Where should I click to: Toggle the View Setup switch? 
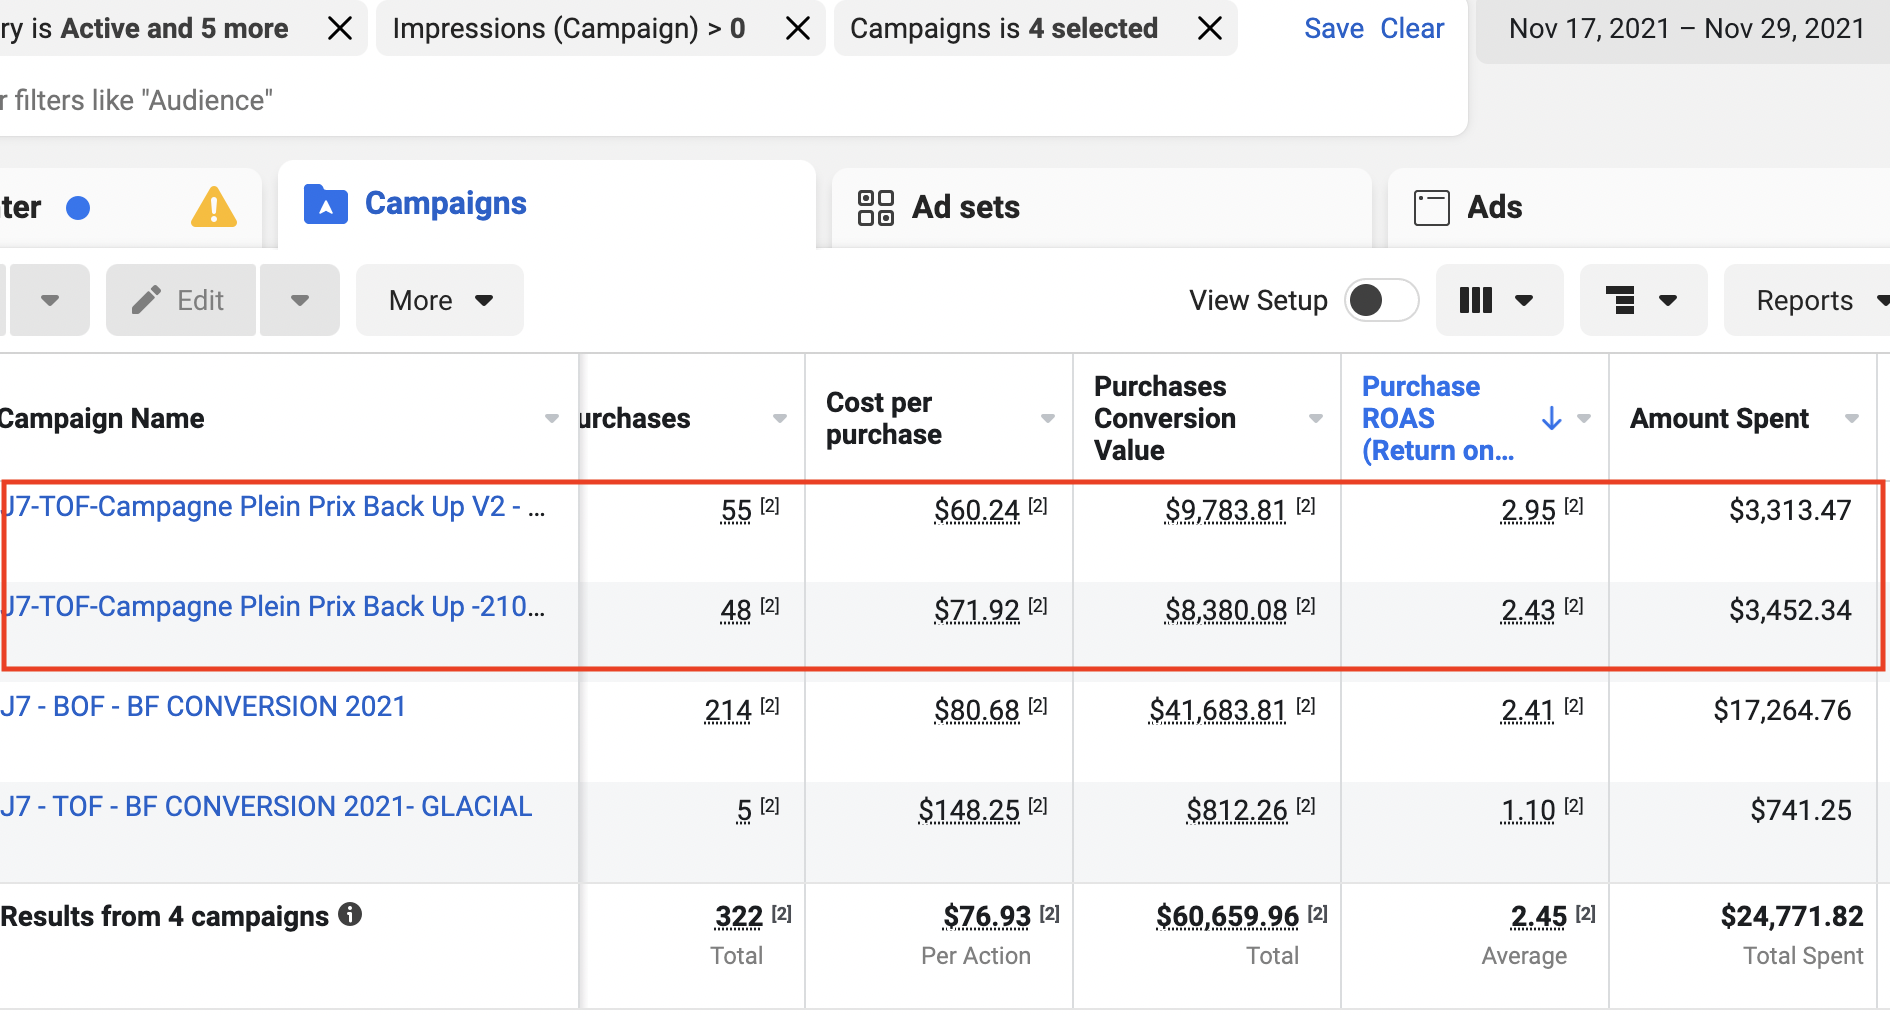(x=1380, y=300)
